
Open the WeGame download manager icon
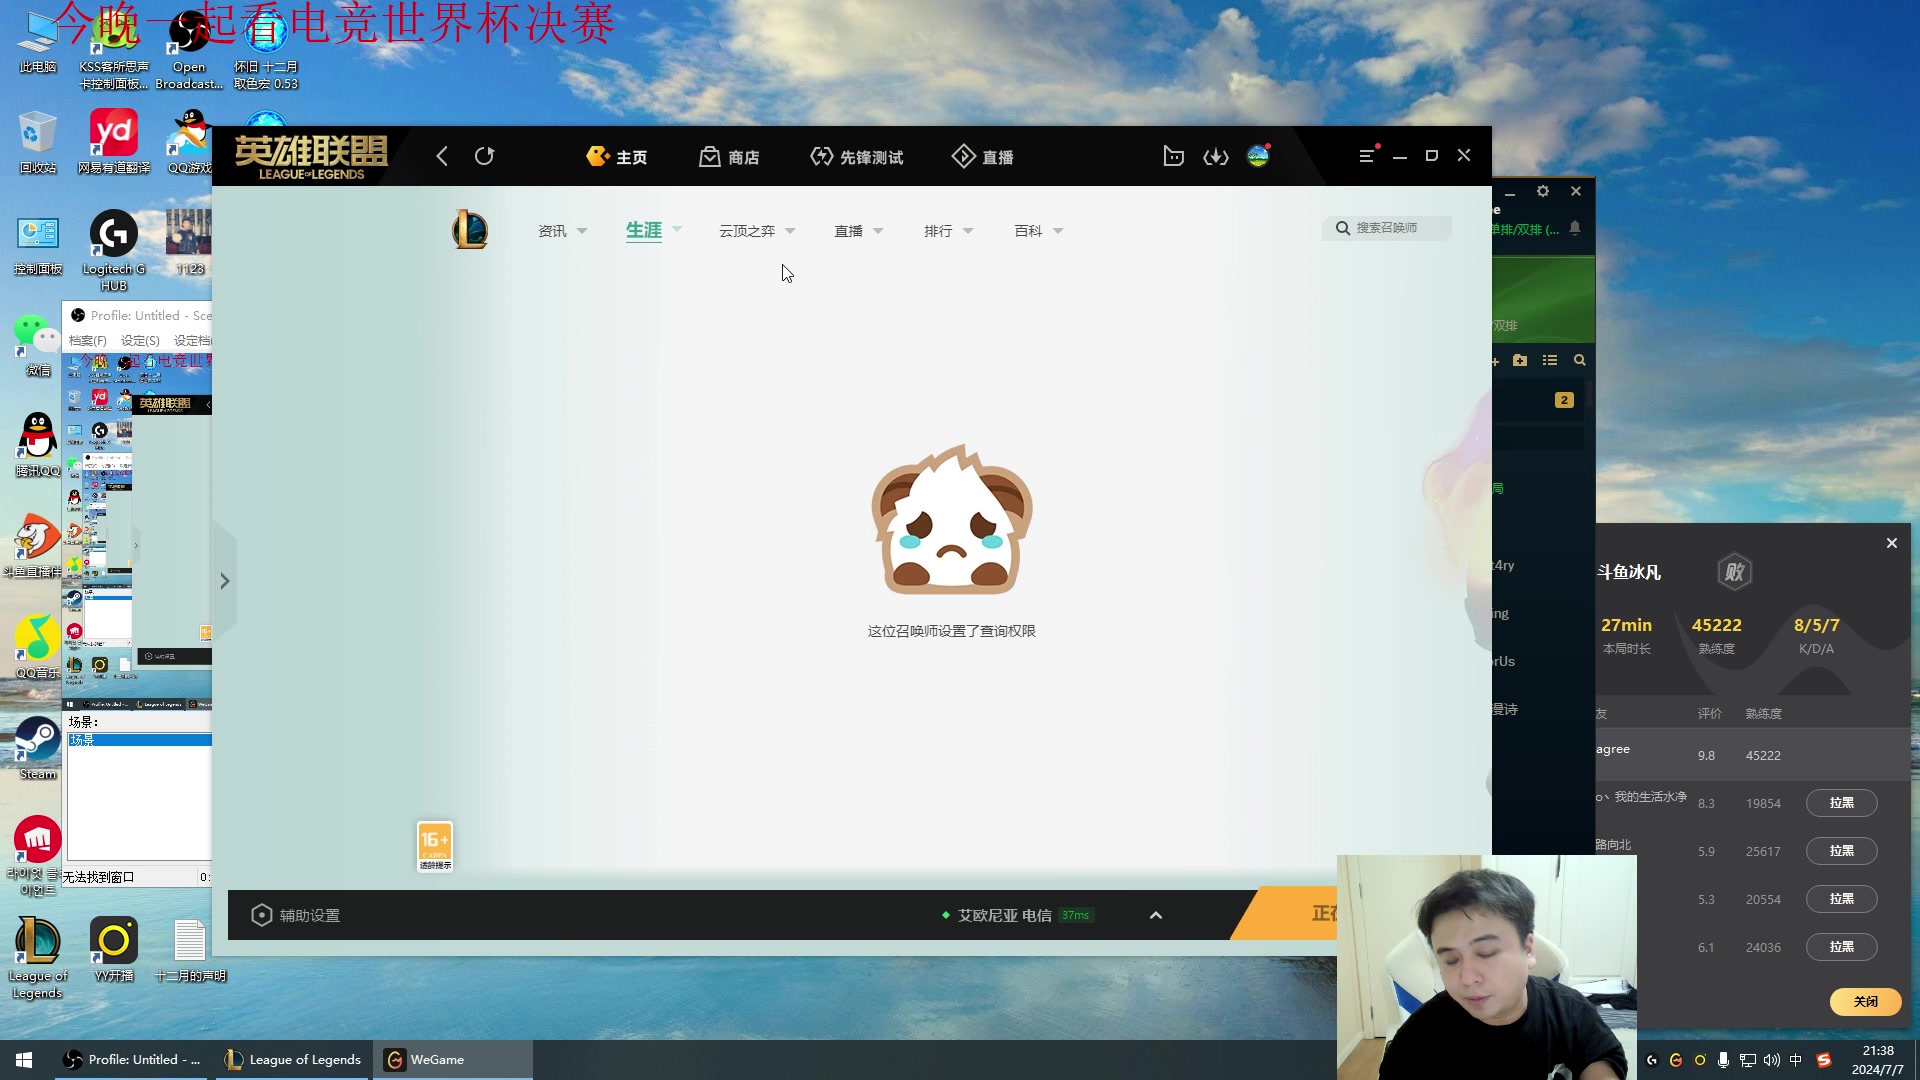click(1215, 156)
